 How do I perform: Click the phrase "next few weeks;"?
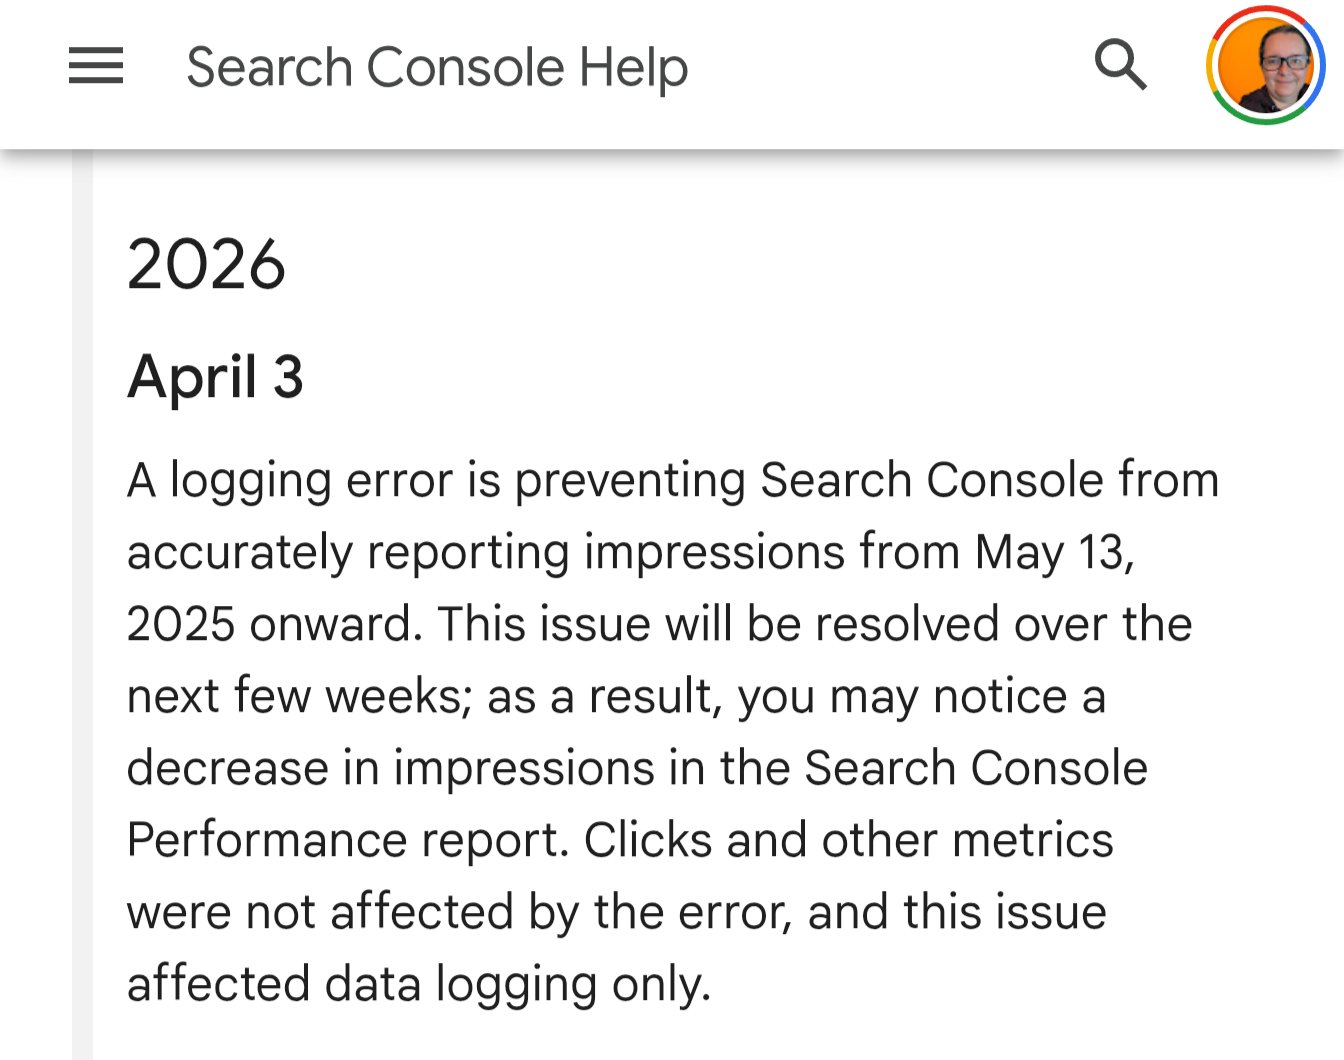coord(300,697)
